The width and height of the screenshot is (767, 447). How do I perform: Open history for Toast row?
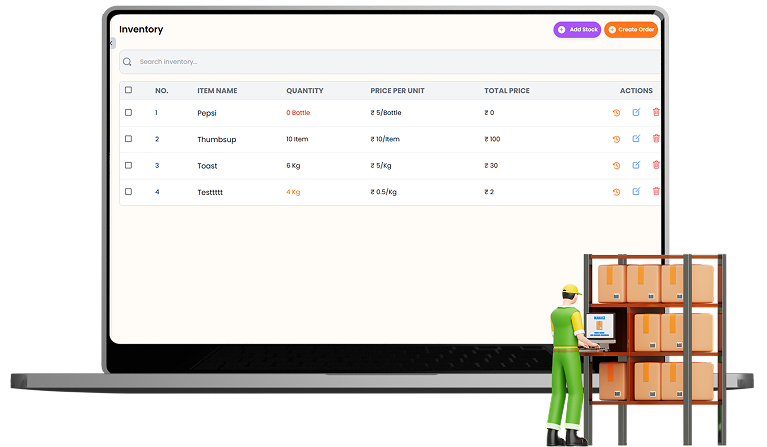tap(616, 165)
